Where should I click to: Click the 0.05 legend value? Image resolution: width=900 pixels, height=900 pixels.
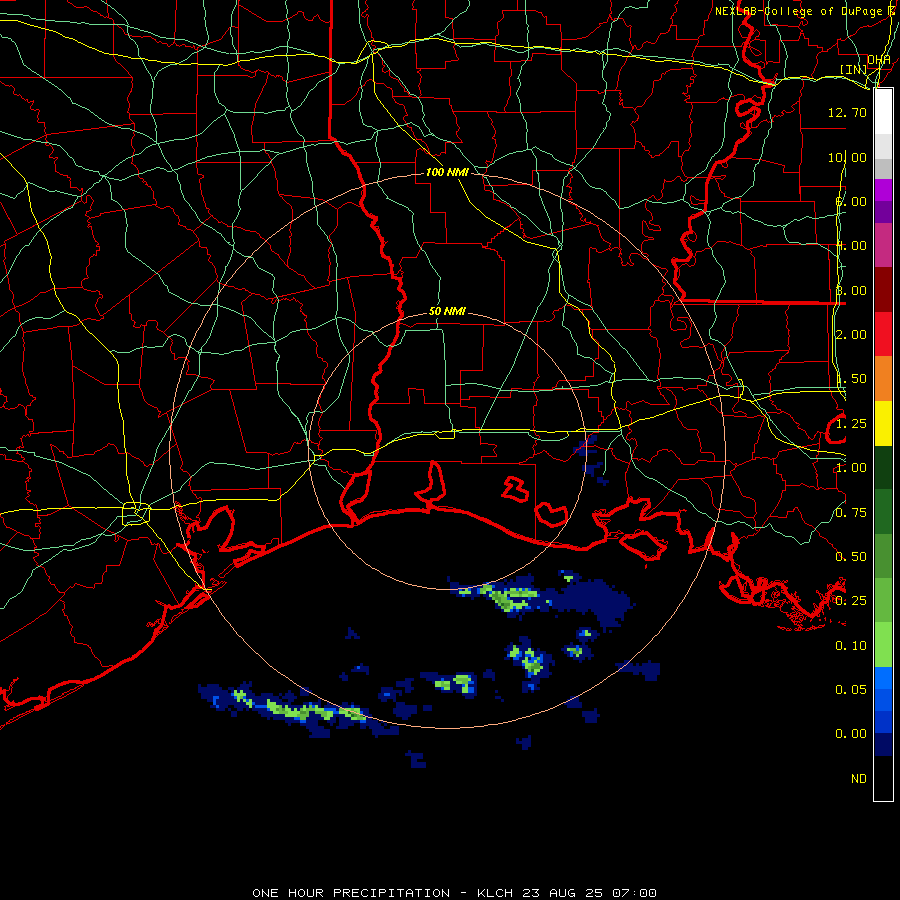point(851,690)
